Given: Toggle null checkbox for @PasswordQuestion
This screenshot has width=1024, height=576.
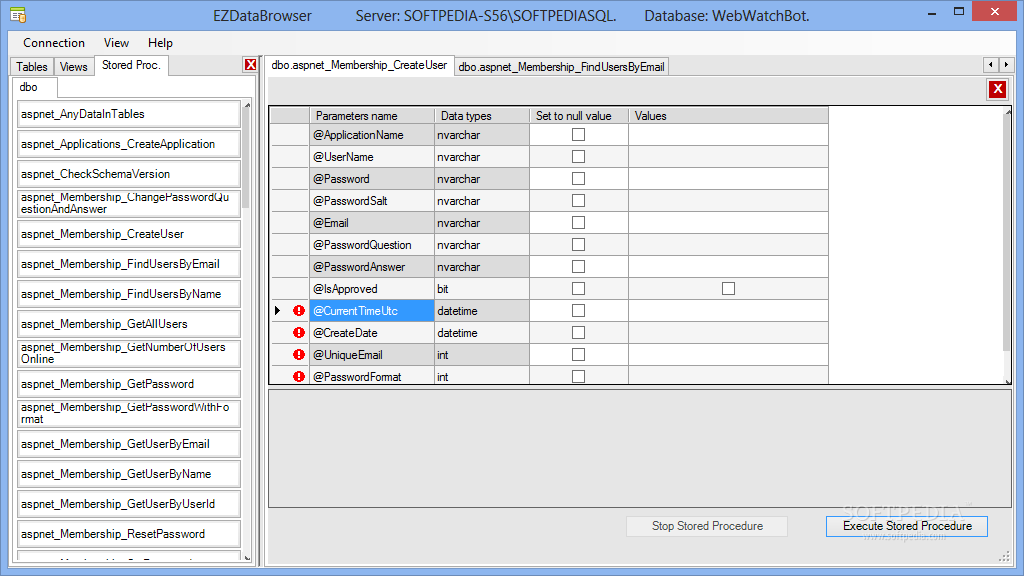Looking at the screenshot, I should tap(579, 244).
